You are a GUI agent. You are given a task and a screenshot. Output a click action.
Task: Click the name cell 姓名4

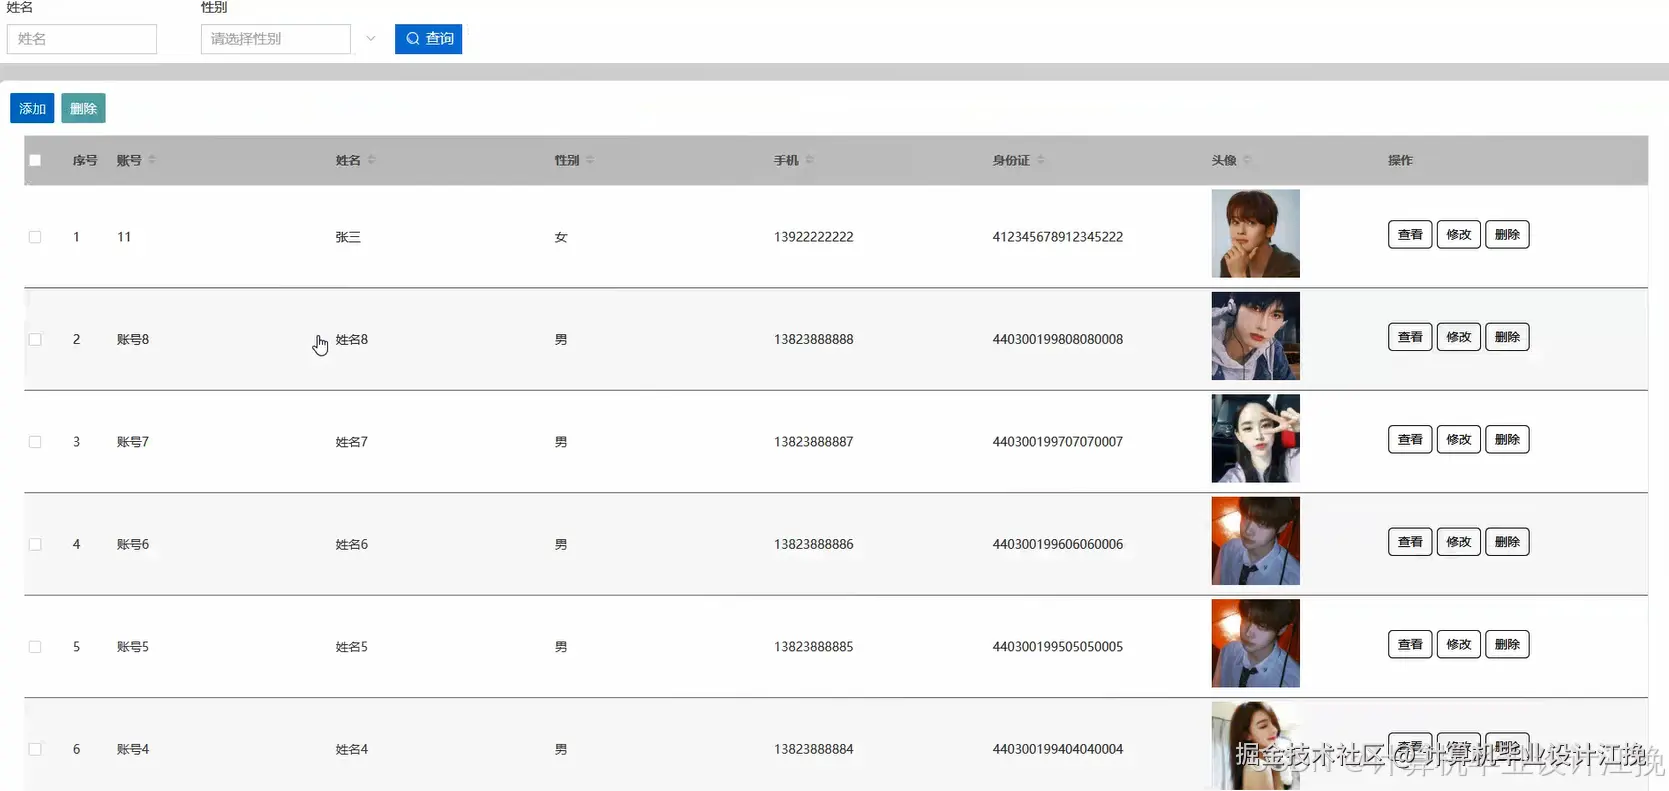tap(352, 749)
